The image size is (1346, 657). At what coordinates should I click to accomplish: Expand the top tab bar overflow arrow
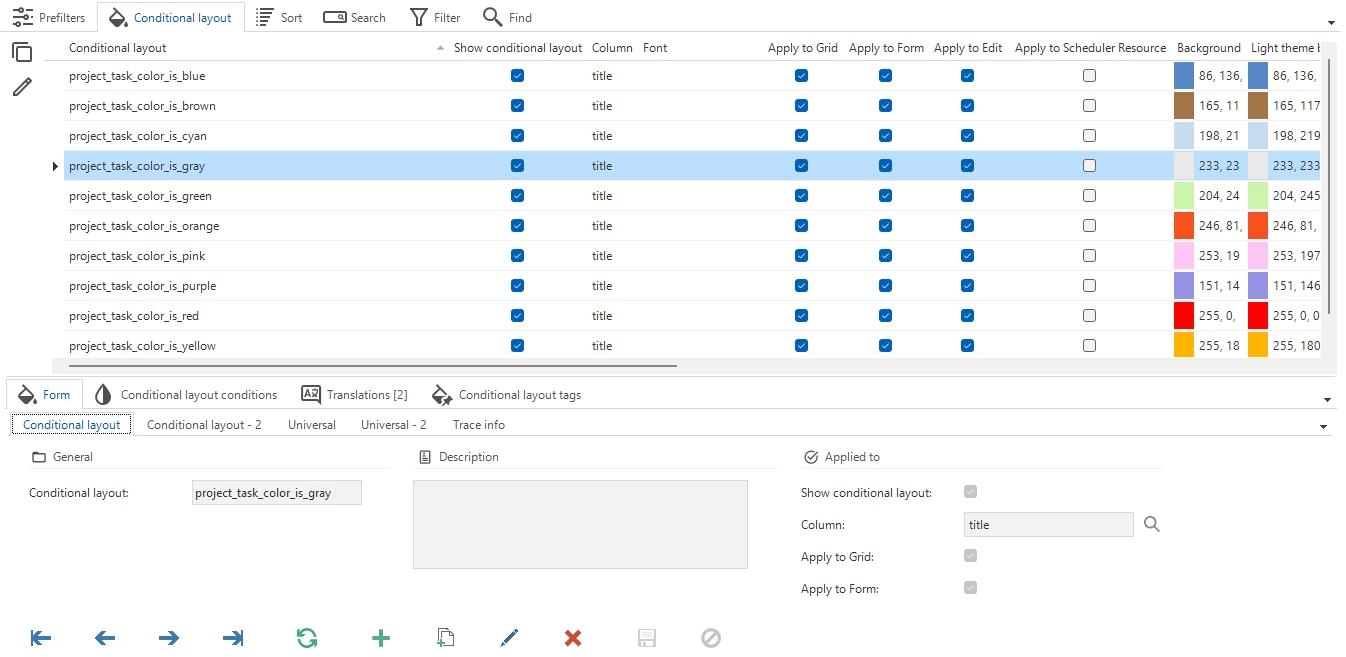point(1331,22)
